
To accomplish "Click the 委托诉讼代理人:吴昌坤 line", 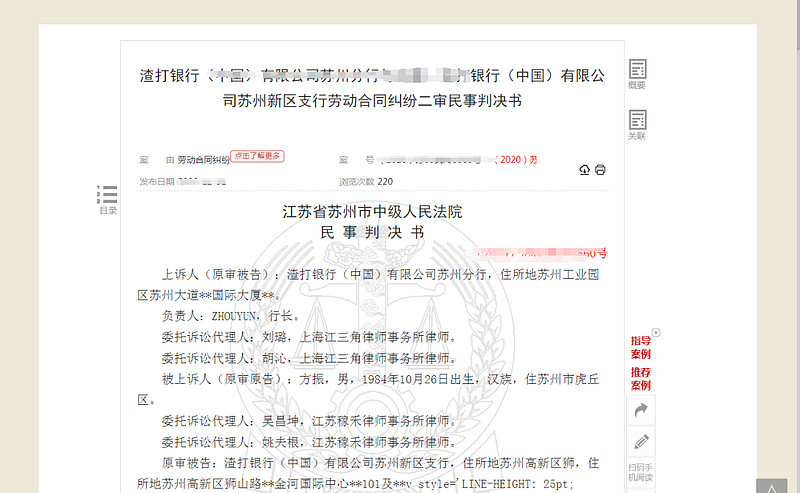I will [x=309, y=421].
